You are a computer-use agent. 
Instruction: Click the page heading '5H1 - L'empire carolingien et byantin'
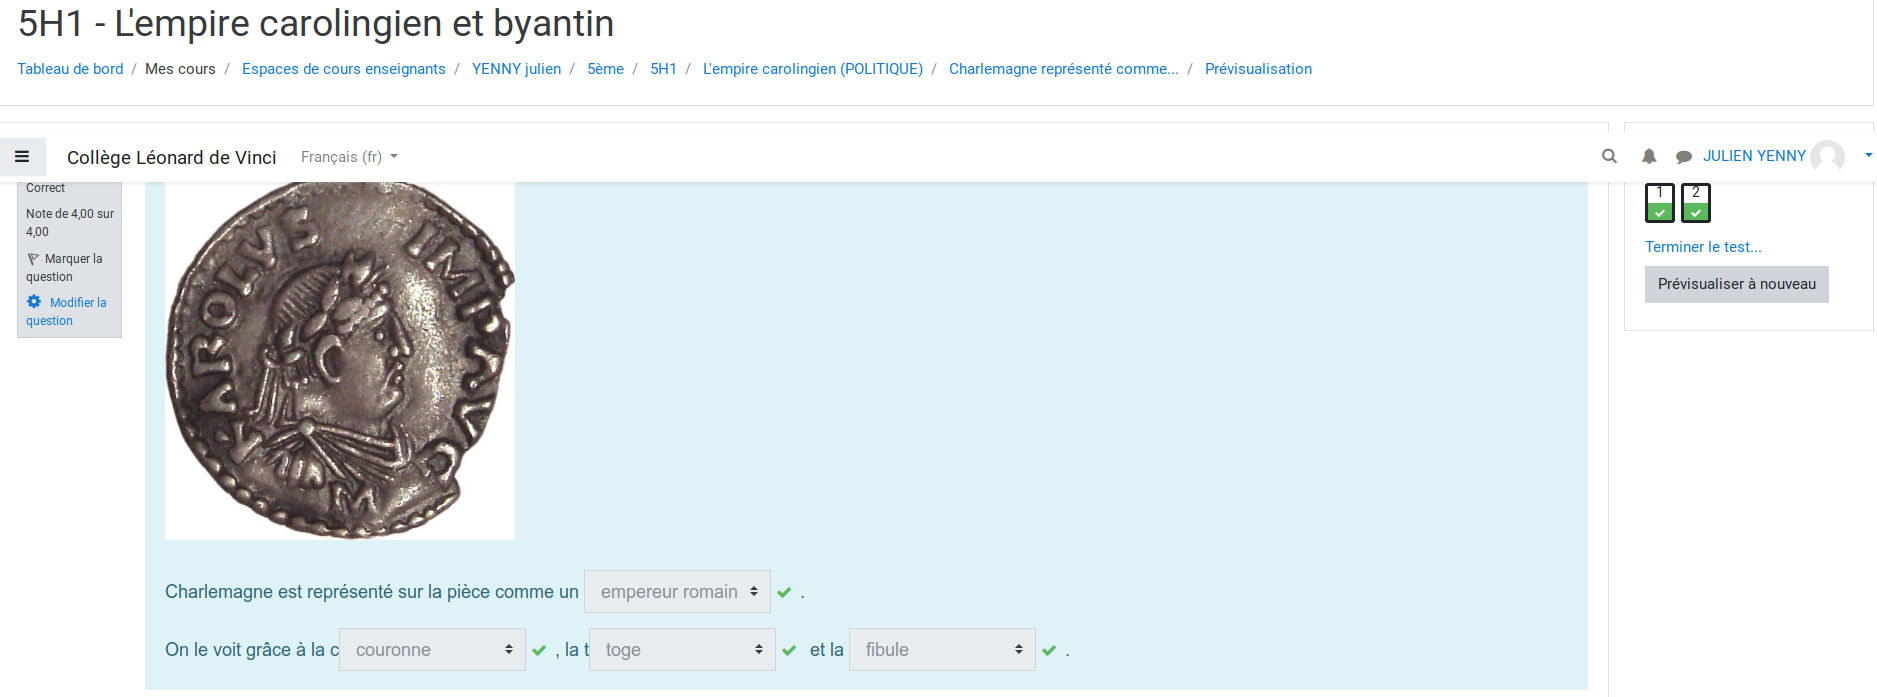pos(316,22)
